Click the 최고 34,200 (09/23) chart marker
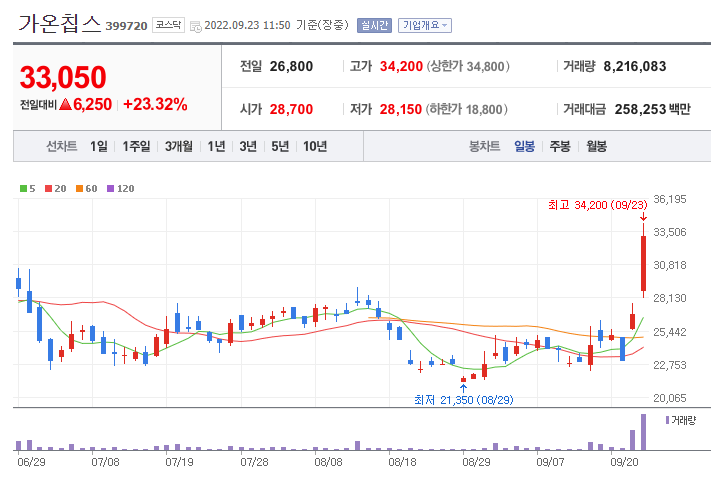The width and height of the screenshot is (711, 478). [x=598, y=205]
